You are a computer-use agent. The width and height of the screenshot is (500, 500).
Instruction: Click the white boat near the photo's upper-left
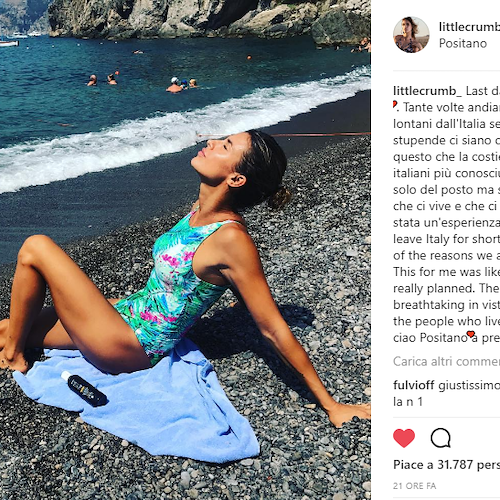(x=9, y=43)
